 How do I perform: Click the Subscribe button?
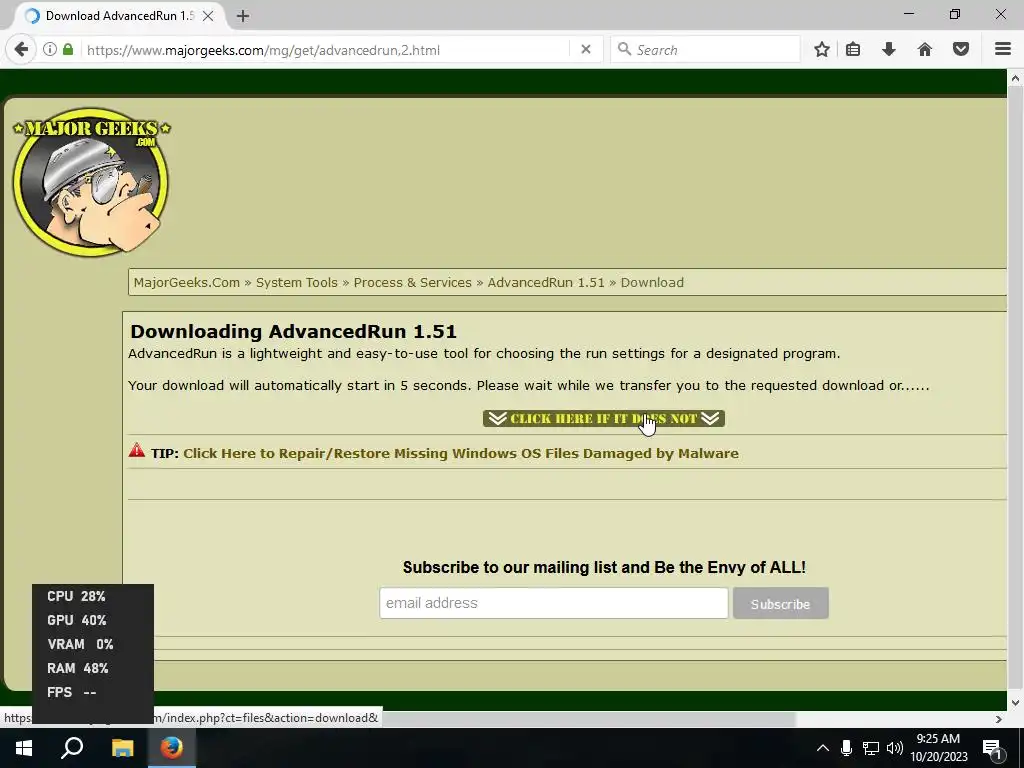[780, 603]
